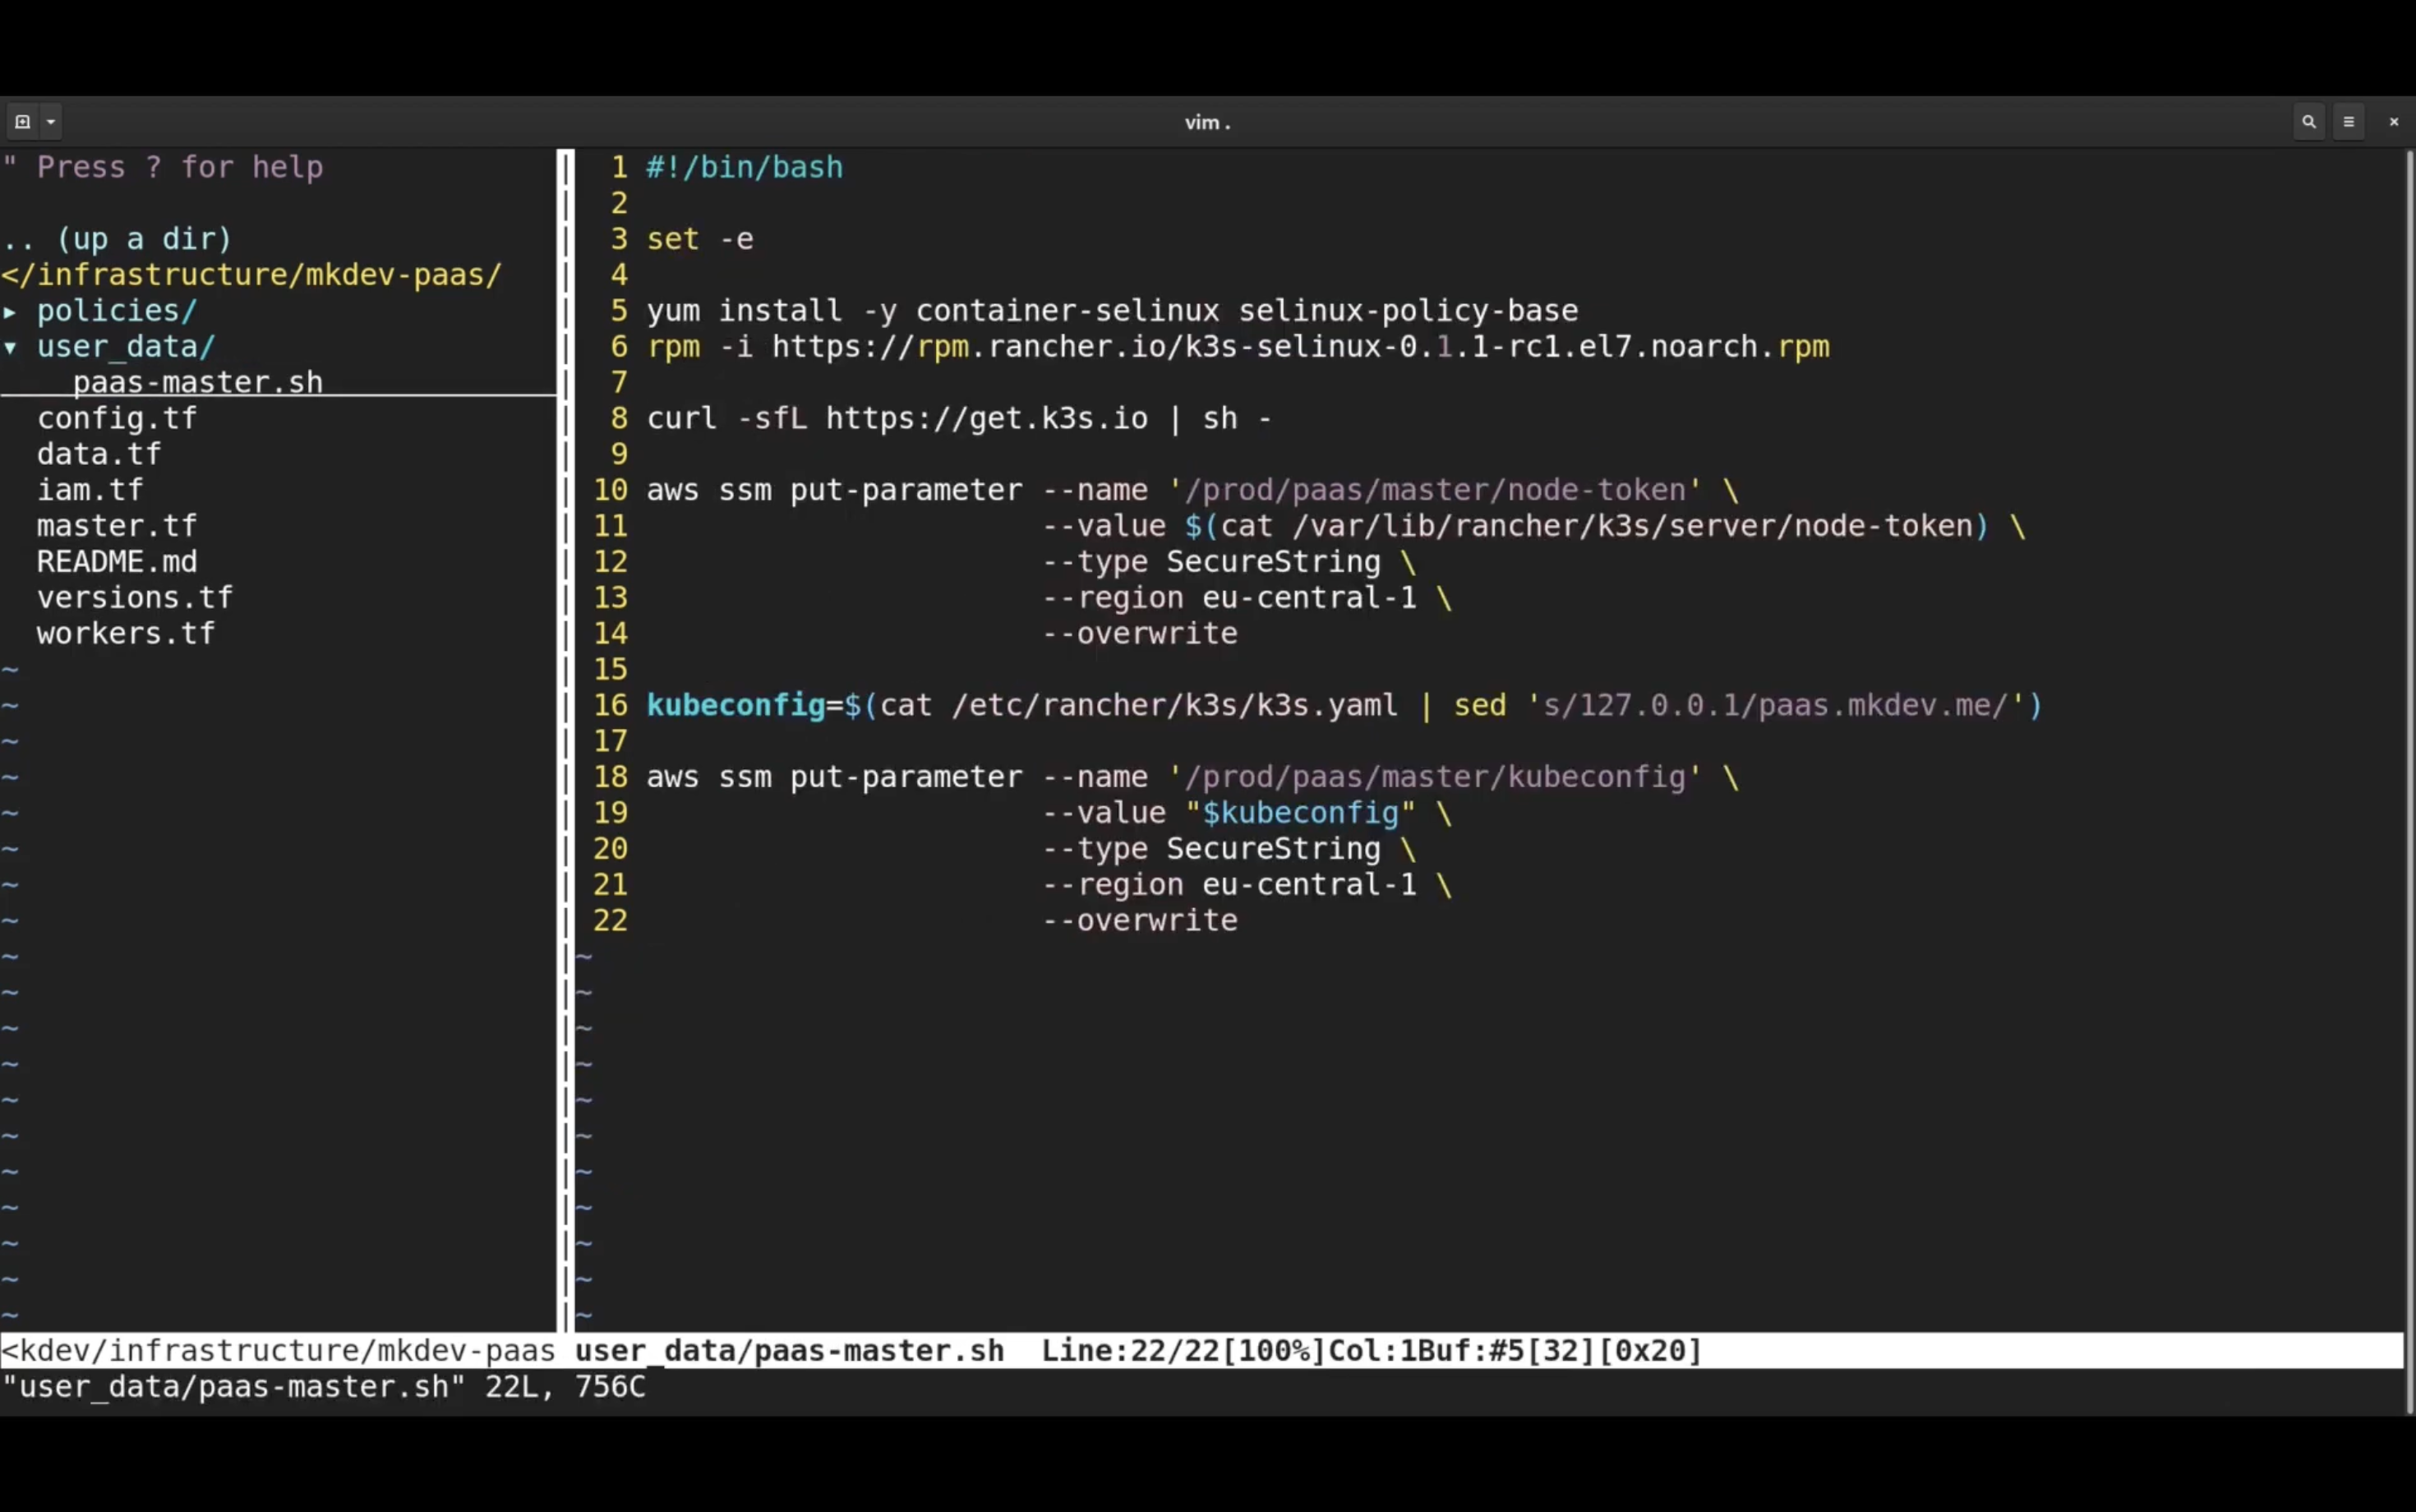Click '.. (up a dir)' entry
Screen dimensions: 2416x1512
click(x=117, y=240)
